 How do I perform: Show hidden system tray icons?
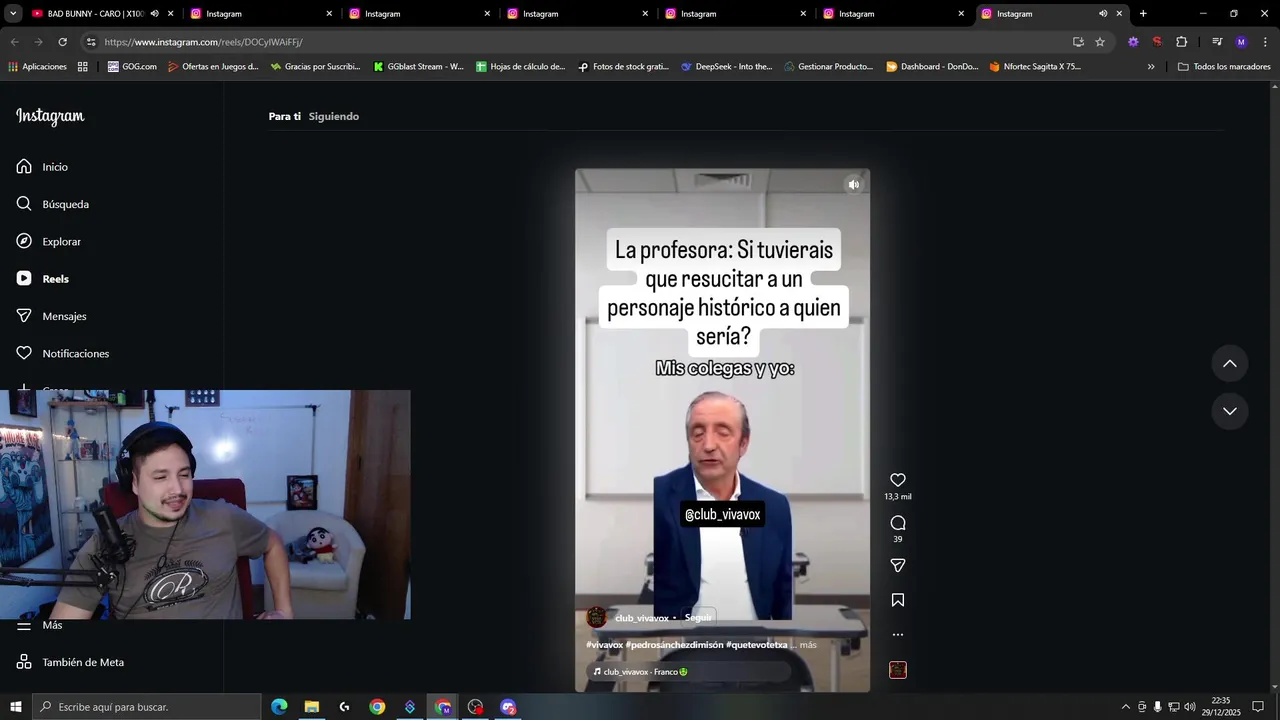click(1125, 707)
